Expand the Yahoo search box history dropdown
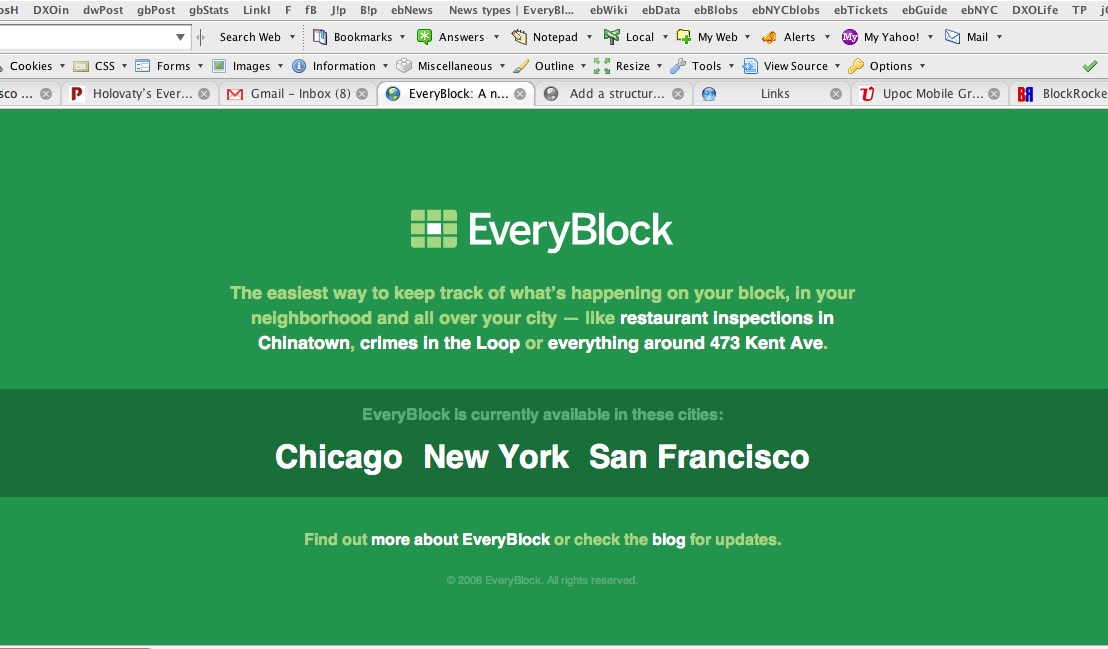 click(180, 37)
